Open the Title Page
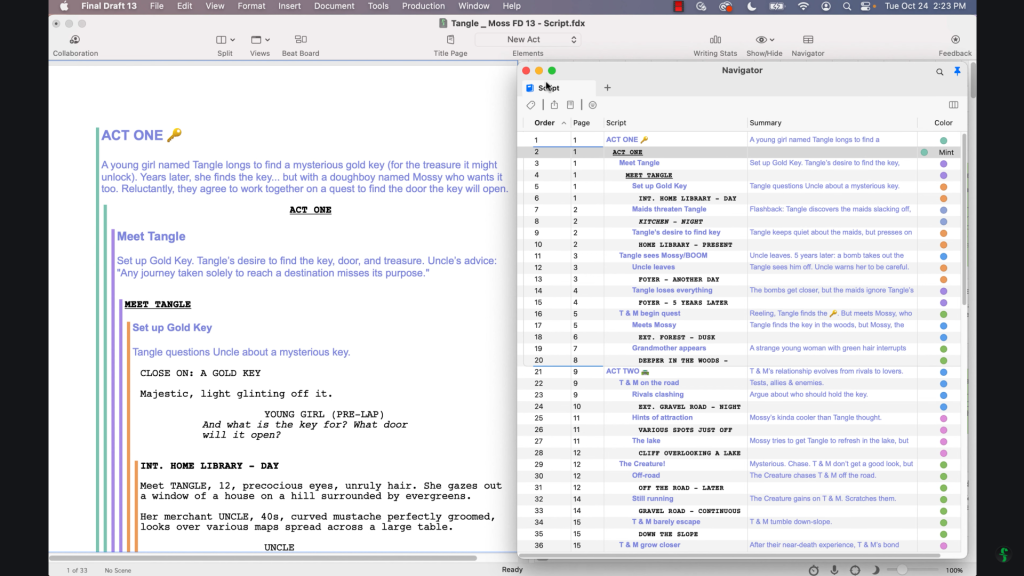 (450, 40)
